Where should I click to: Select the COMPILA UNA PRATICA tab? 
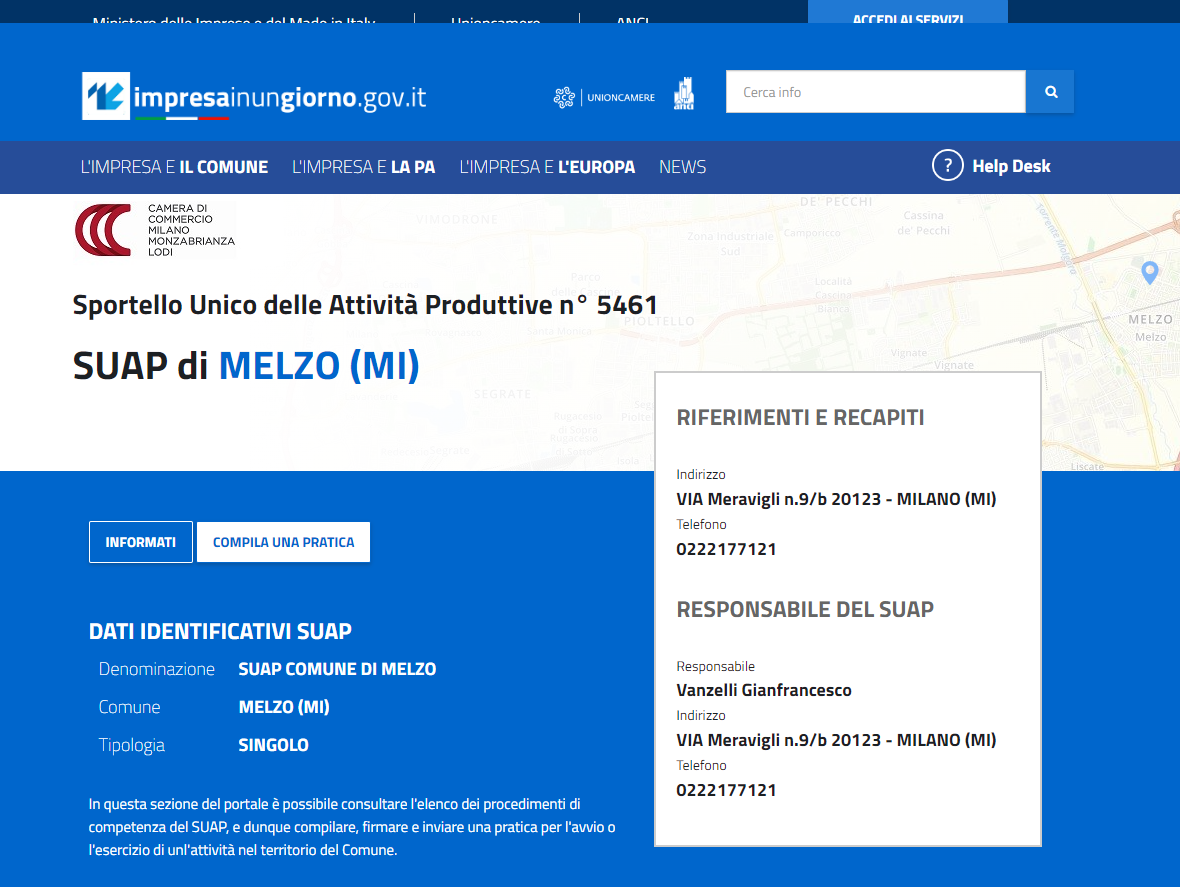click(x=283, y=542)
